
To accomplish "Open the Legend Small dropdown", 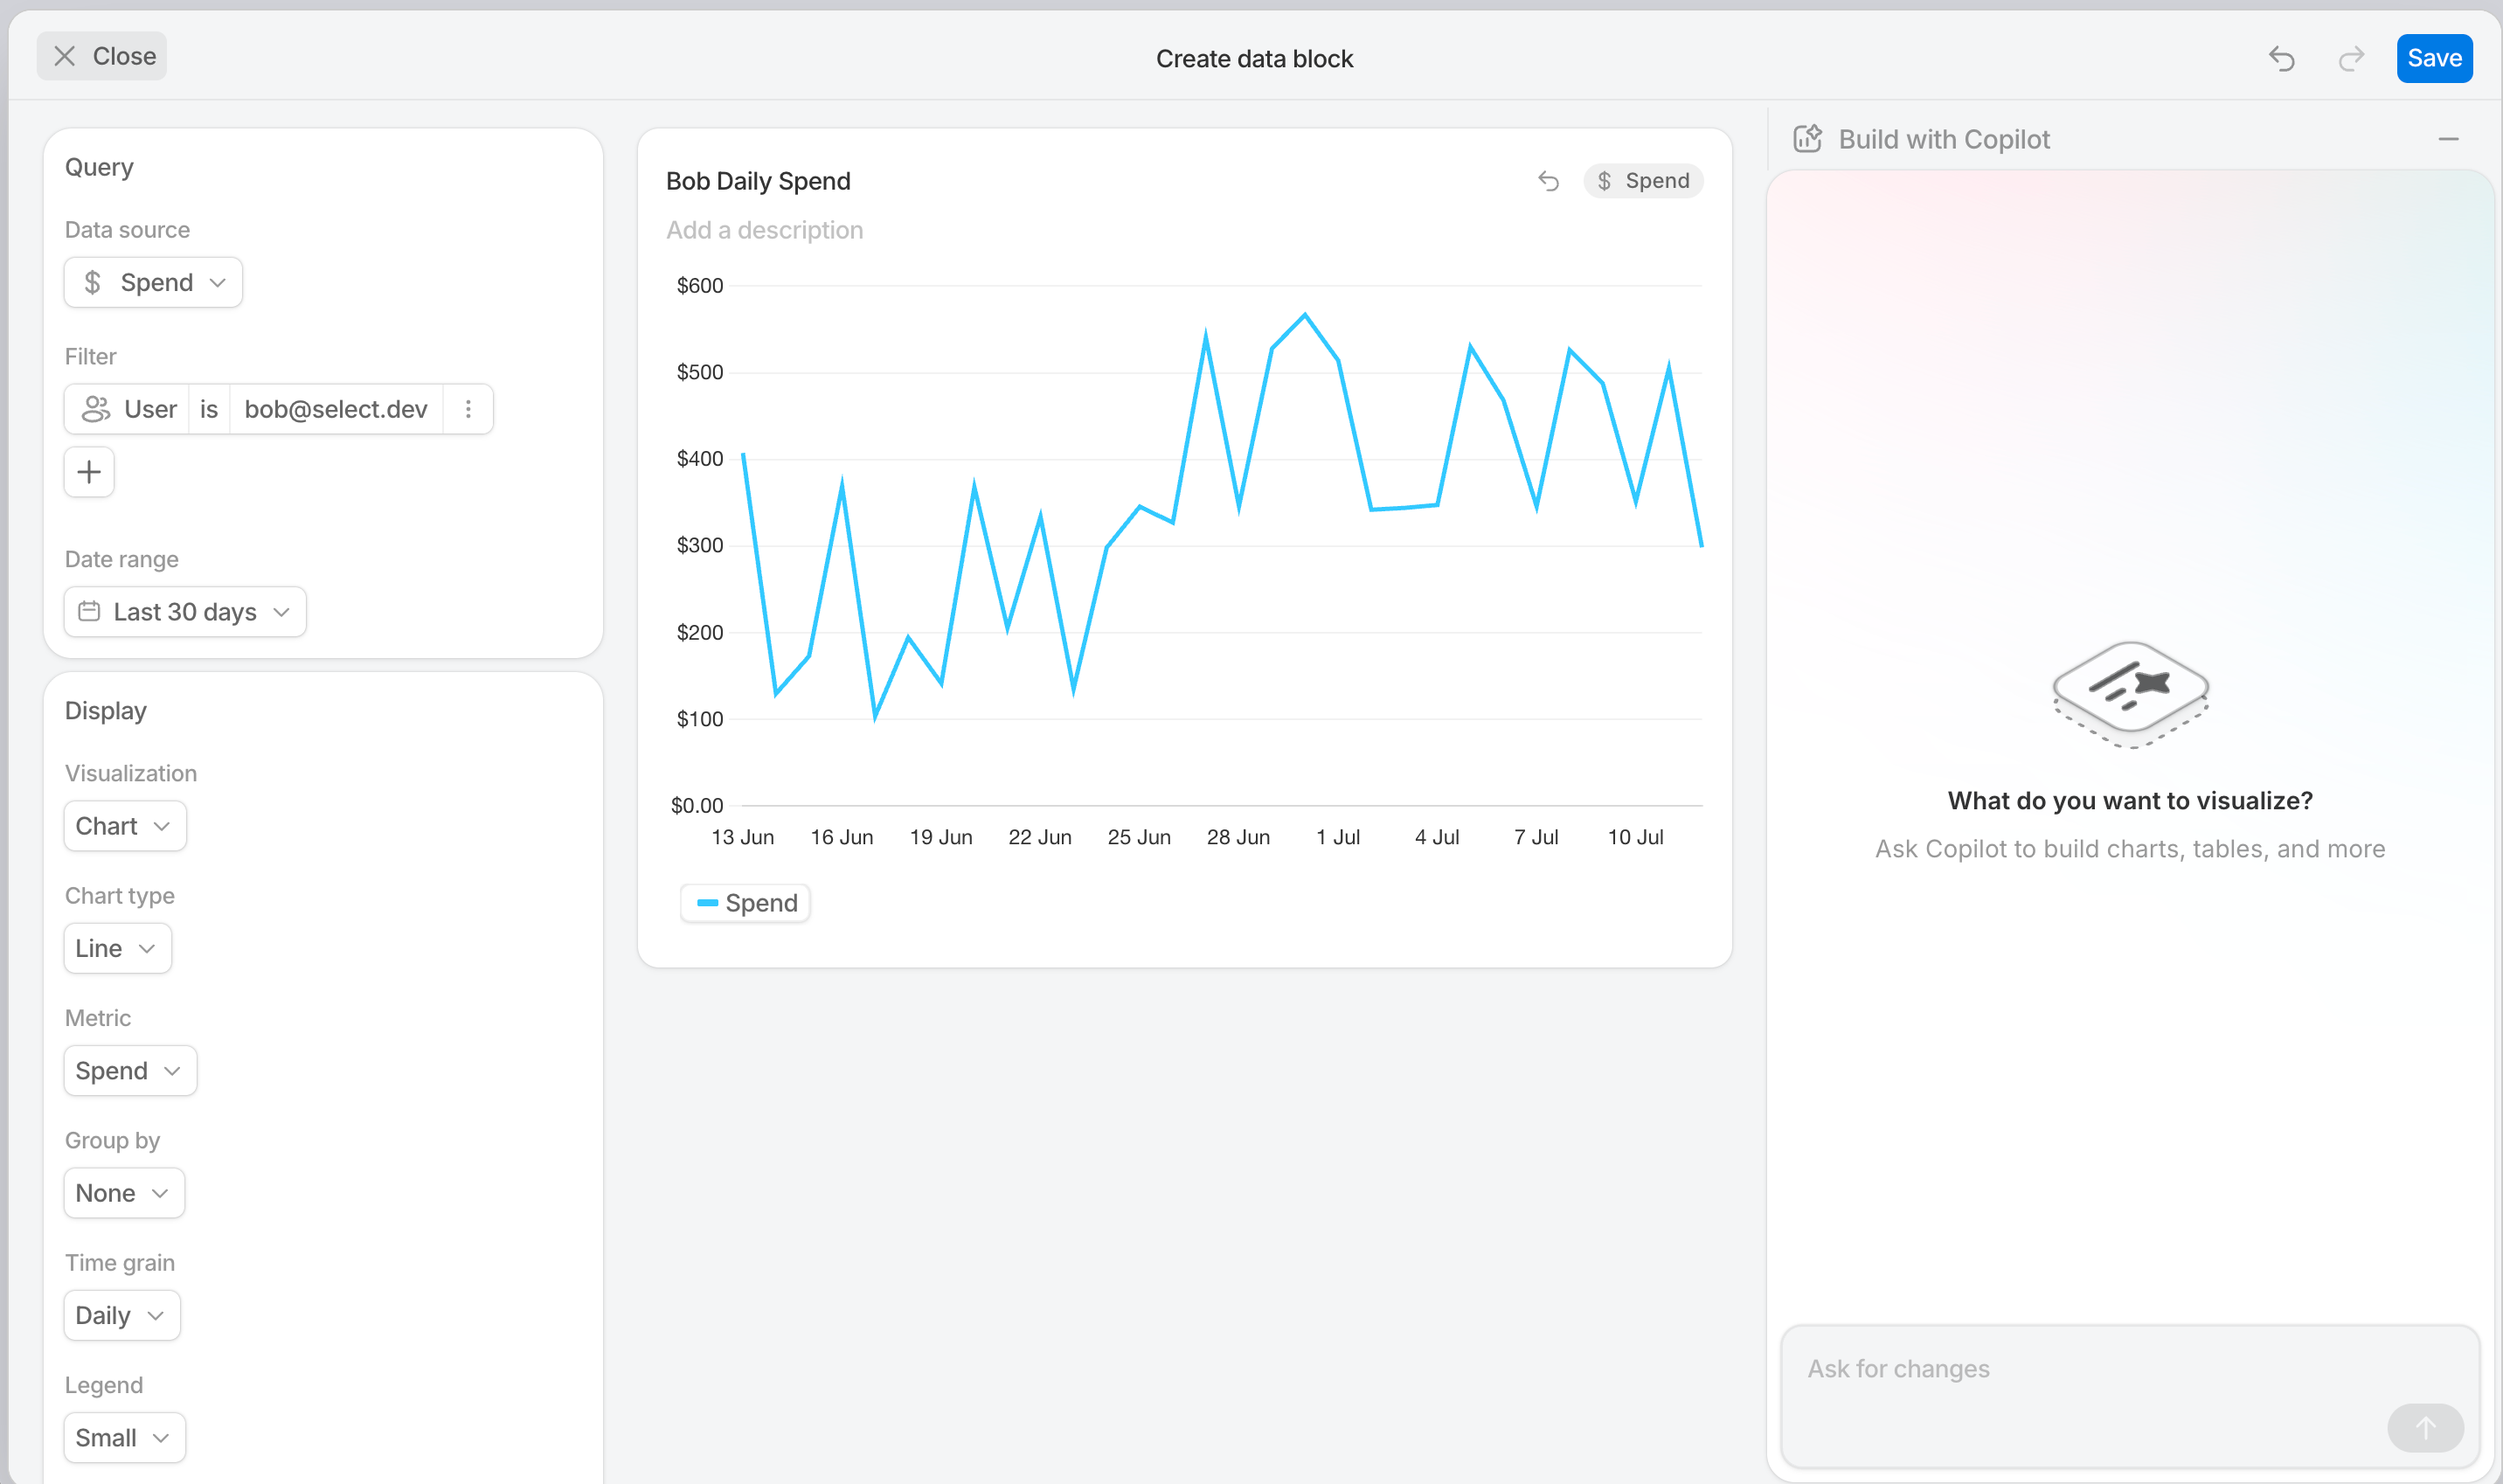I will (124, 1437).
